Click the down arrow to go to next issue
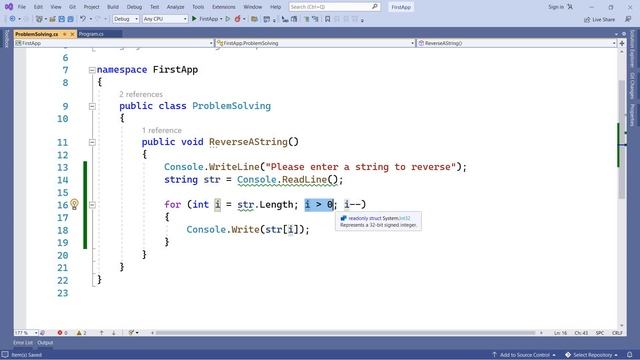The width and height of the screenshot is (640, 360). pos(113,333)
